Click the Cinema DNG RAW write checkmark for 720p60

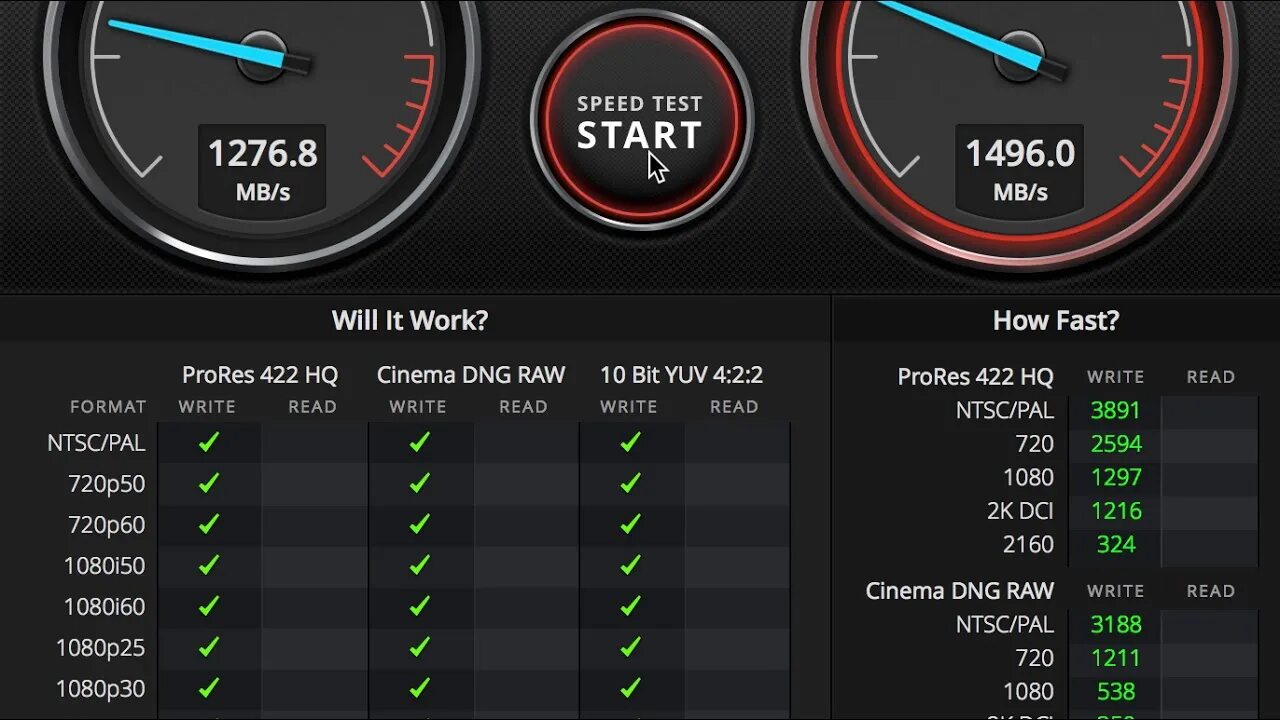pyautogui.click(x=420, y=524)
